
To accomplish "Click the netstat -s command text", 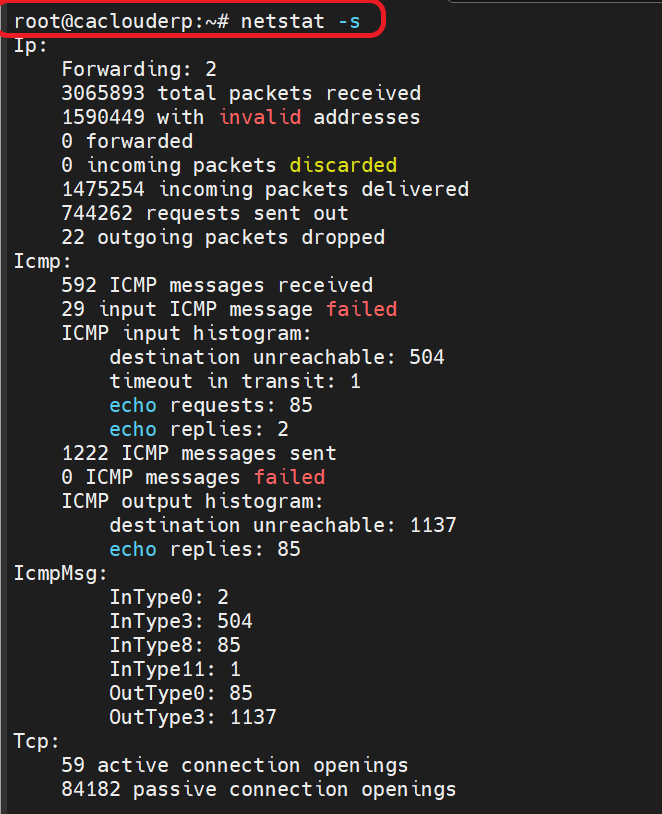I will pos(300,21).
